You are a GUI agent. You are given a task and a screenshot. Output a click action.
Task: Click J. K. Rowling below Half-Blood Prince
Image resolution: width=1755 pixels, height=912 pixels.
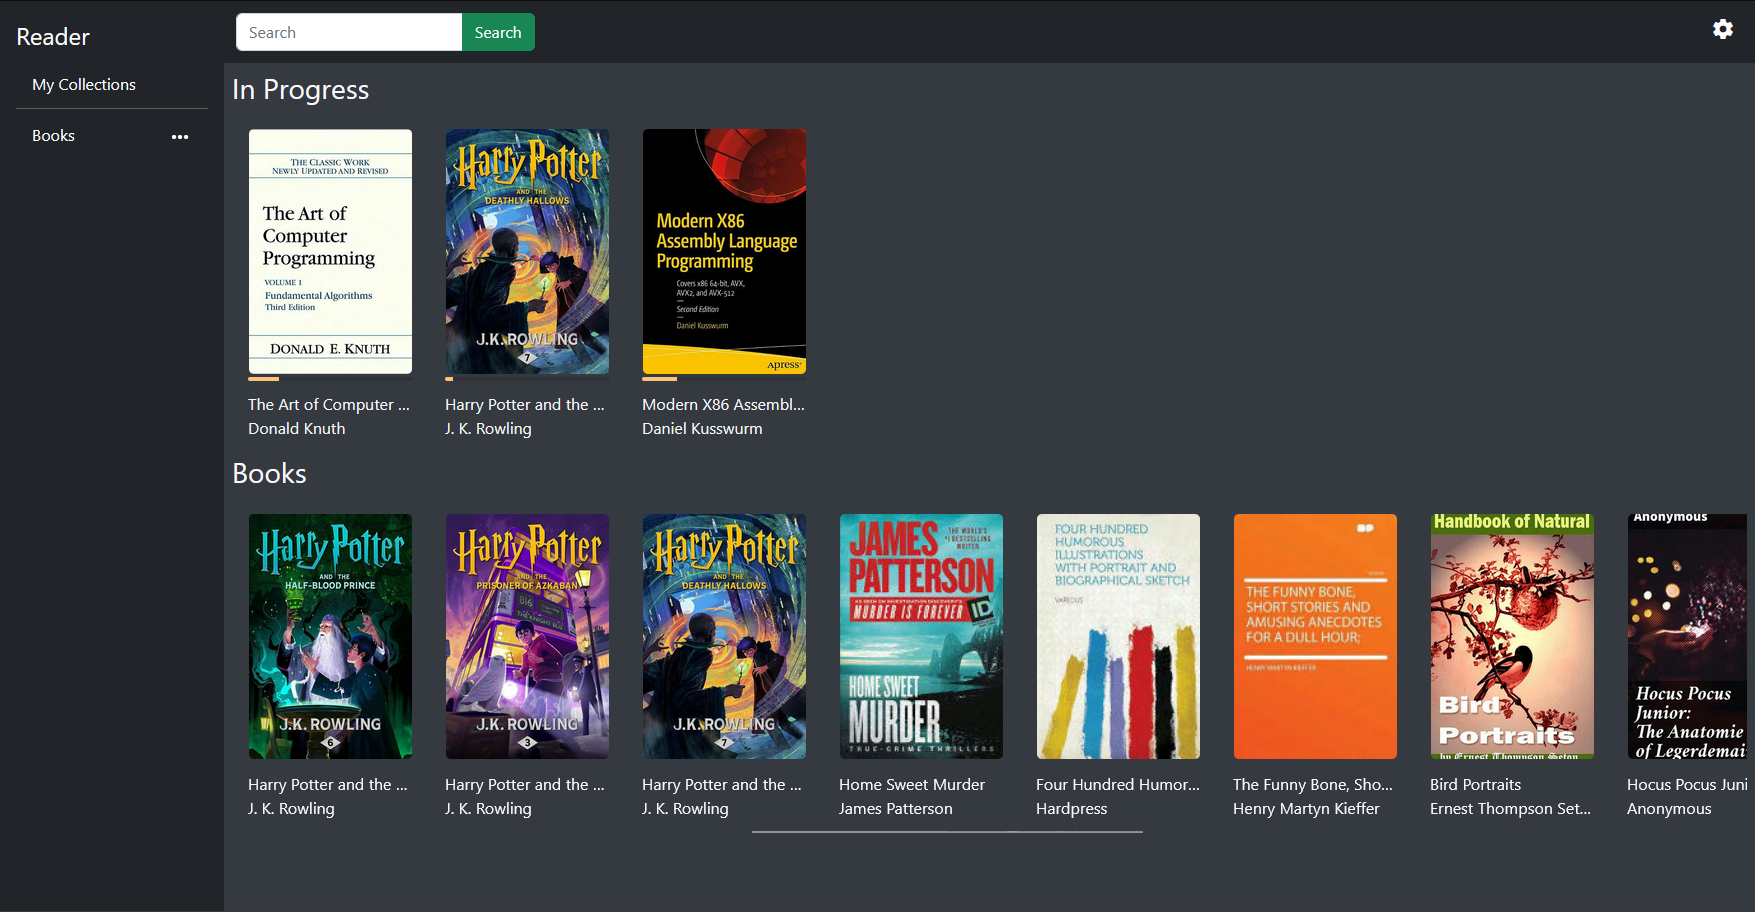coord(291,809)
